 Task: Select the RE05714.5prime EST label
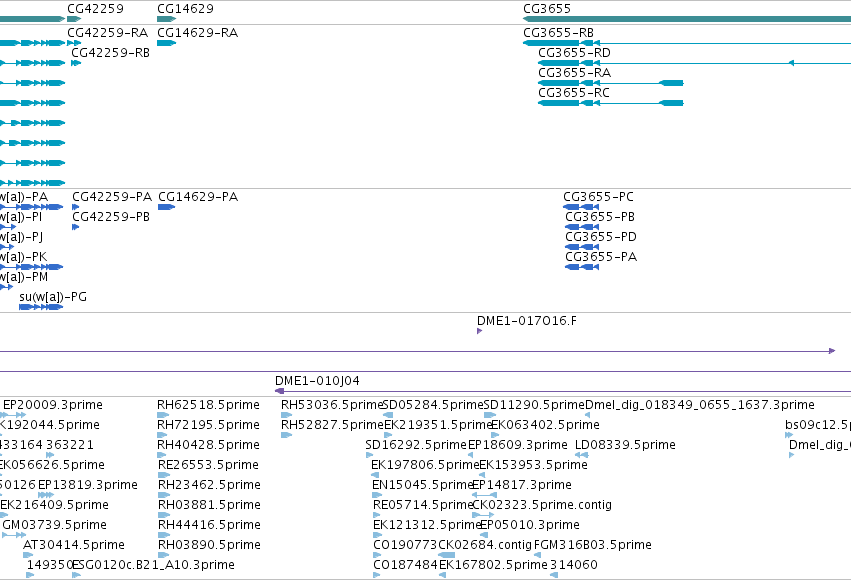(423, 505)
